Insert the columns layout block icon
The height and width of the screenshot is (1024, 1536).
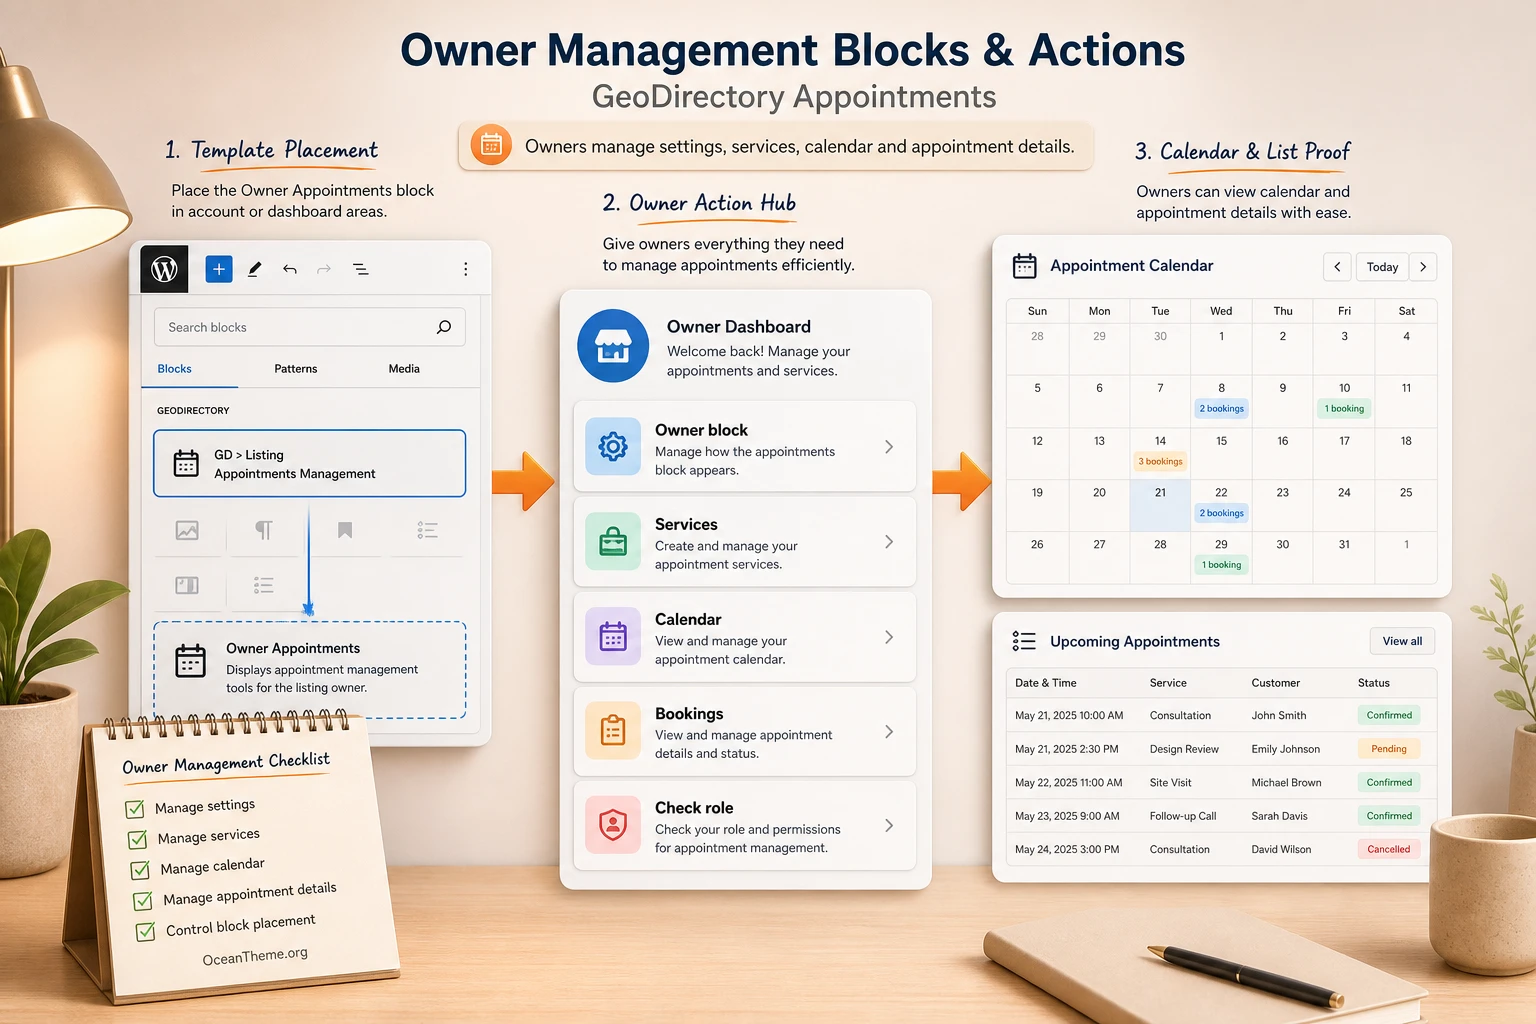point(187,585)
